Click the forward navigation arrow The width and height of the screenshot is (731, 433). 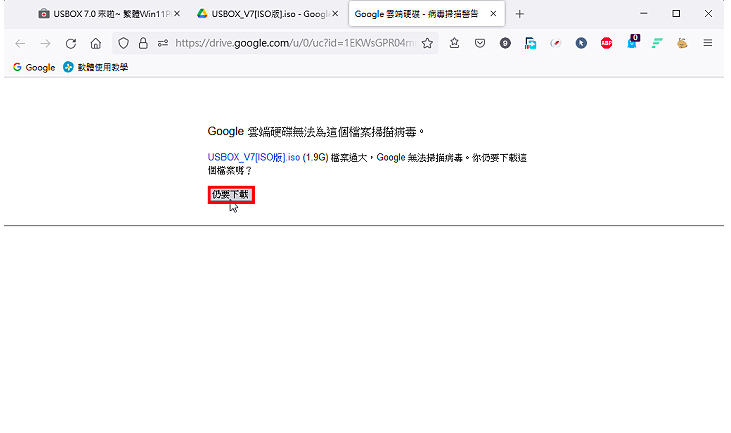45,43
